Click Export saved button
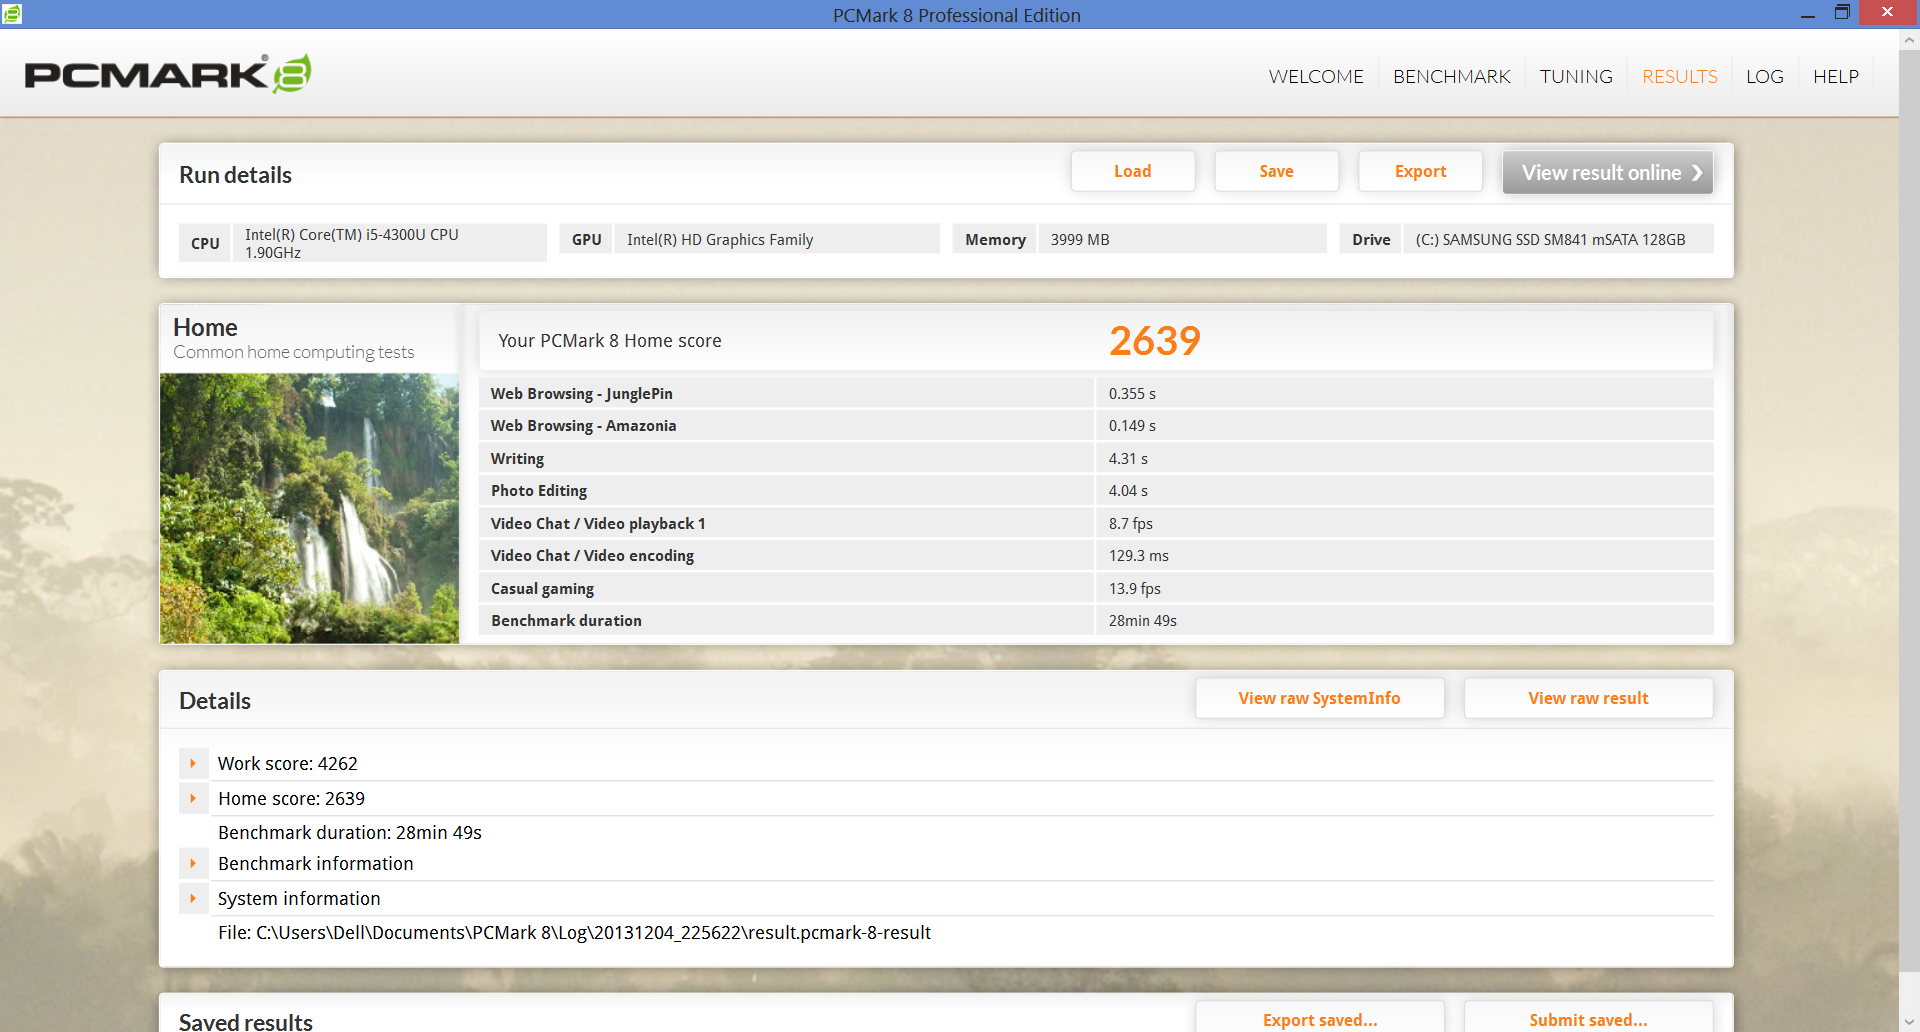The width and height of the screenshot is (1920, 1032). 1319,1018
